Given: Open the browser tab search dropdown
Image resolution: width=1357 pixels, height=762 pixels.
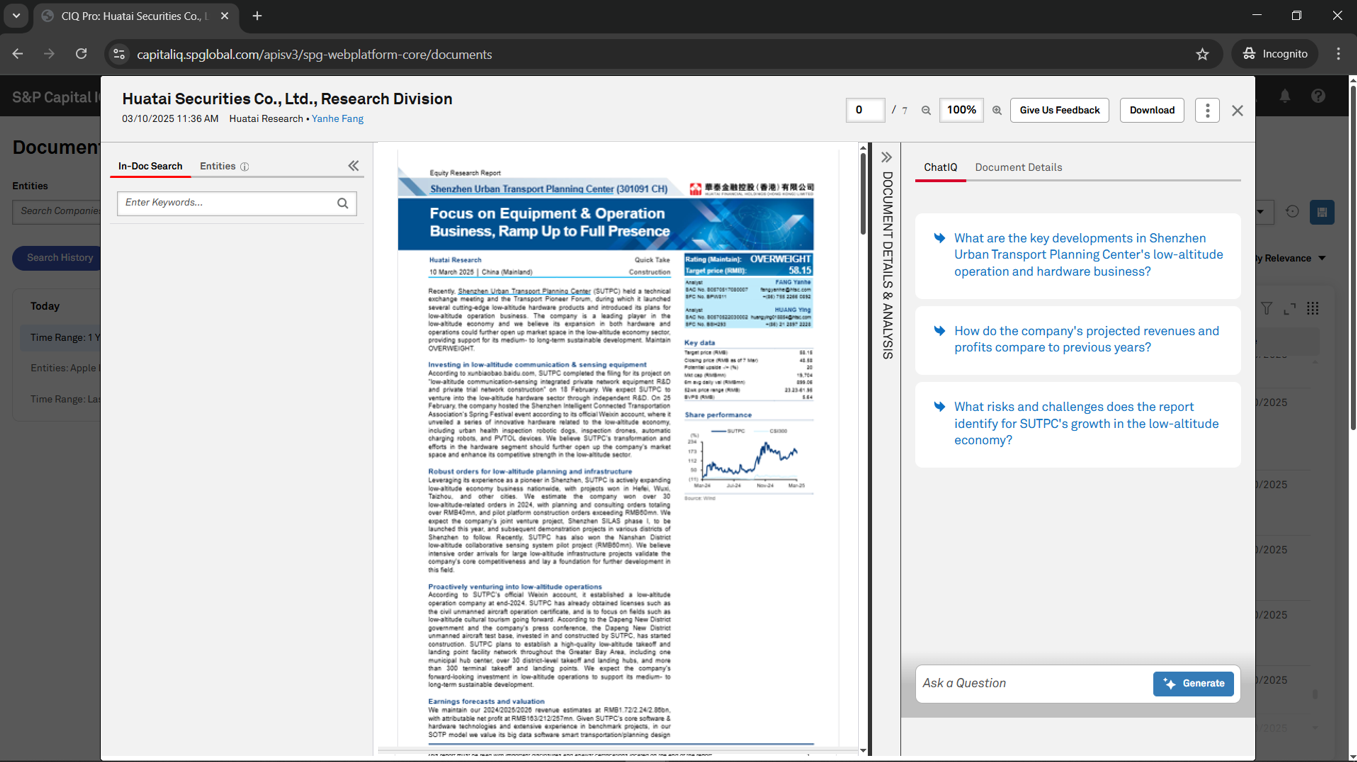Looking at the screenshot, I should [16, 16].
